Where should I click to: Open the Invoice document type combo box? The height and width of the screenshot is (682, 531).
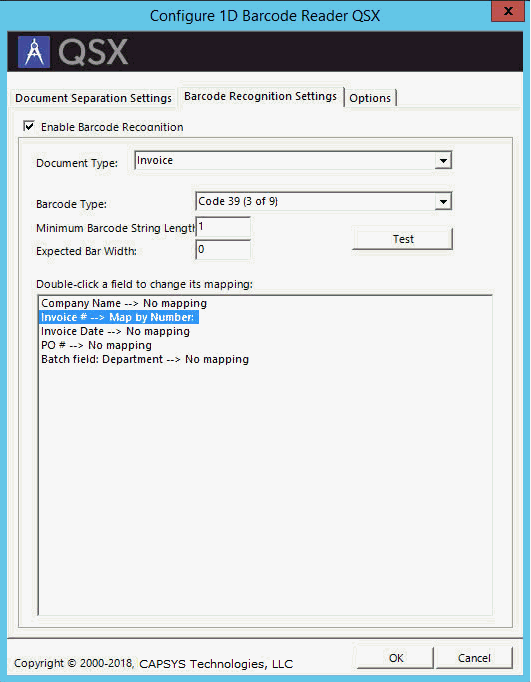pyautogui.click(x=293, y=160)
